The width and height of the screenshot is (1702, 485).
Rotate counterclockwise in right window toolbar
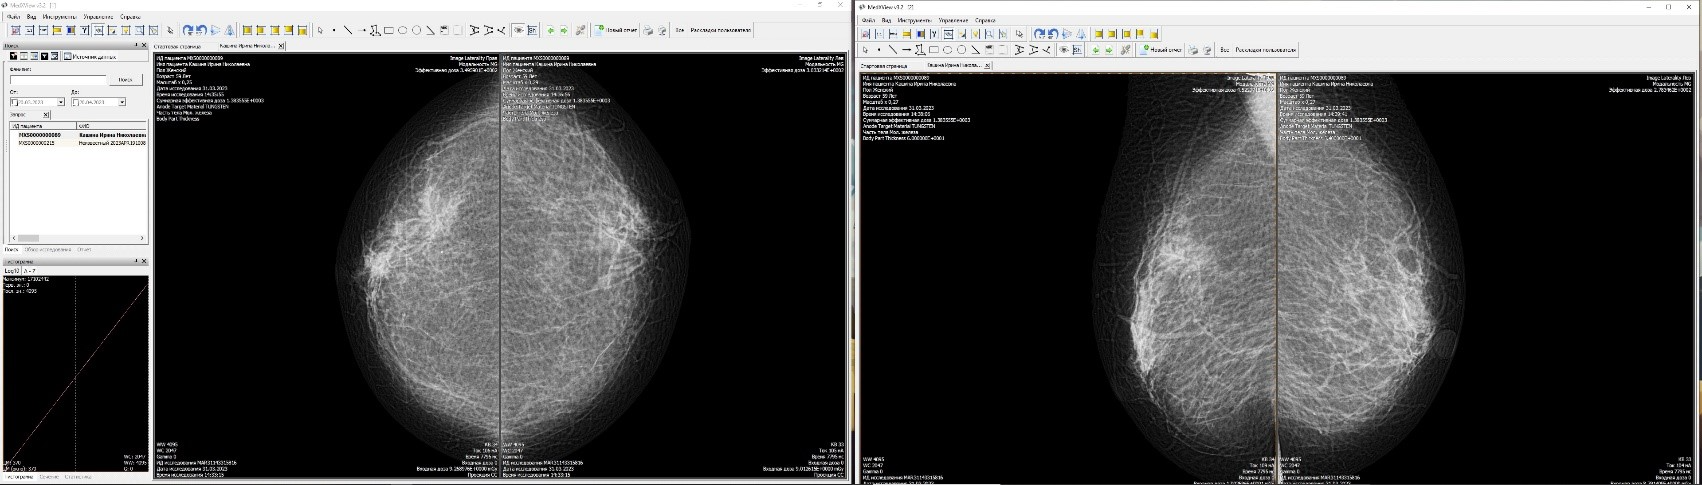1053,34
